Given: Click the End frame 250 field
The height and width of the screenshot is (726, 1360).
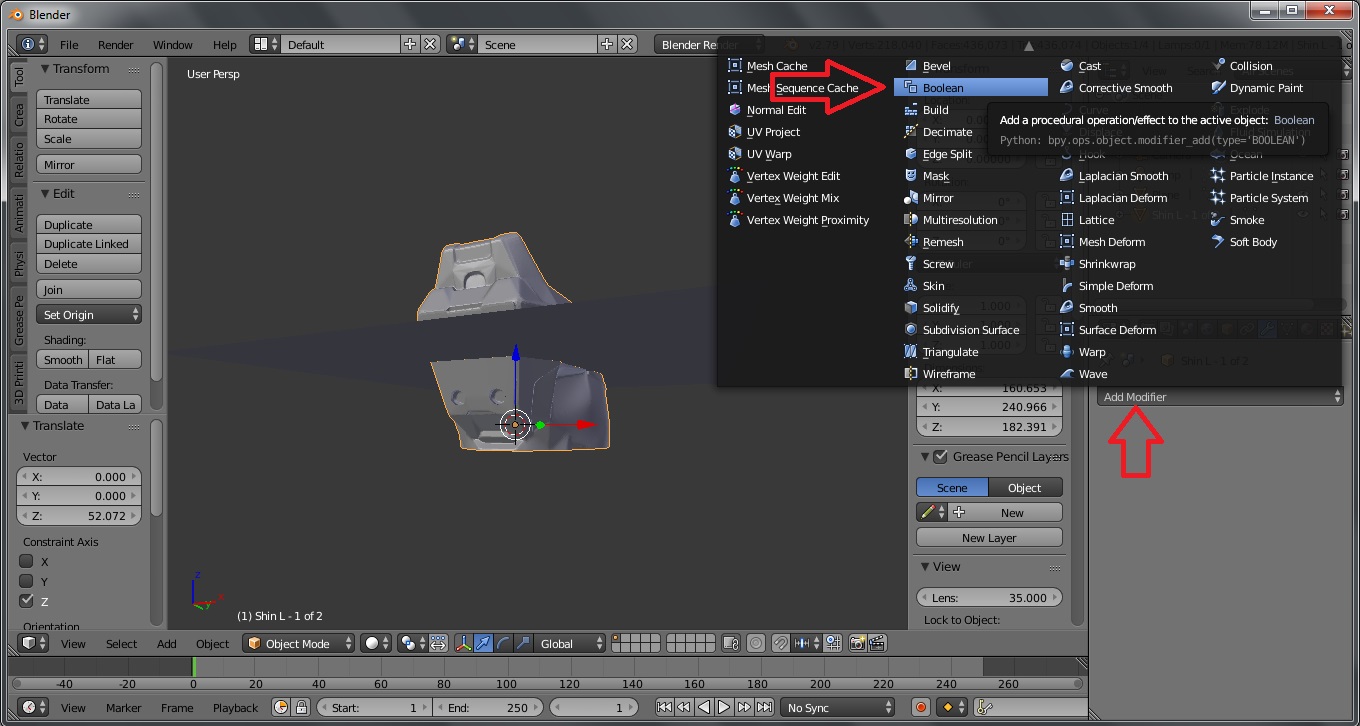Looking at the screenshot, I should point(487,708).
